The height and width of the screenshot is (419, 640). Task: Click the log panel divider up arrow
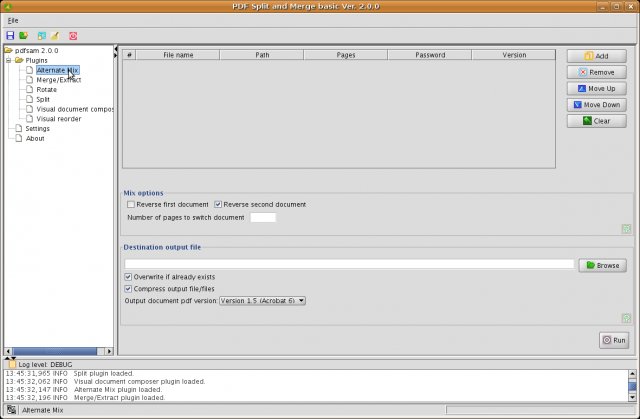(x=7, y=358)
